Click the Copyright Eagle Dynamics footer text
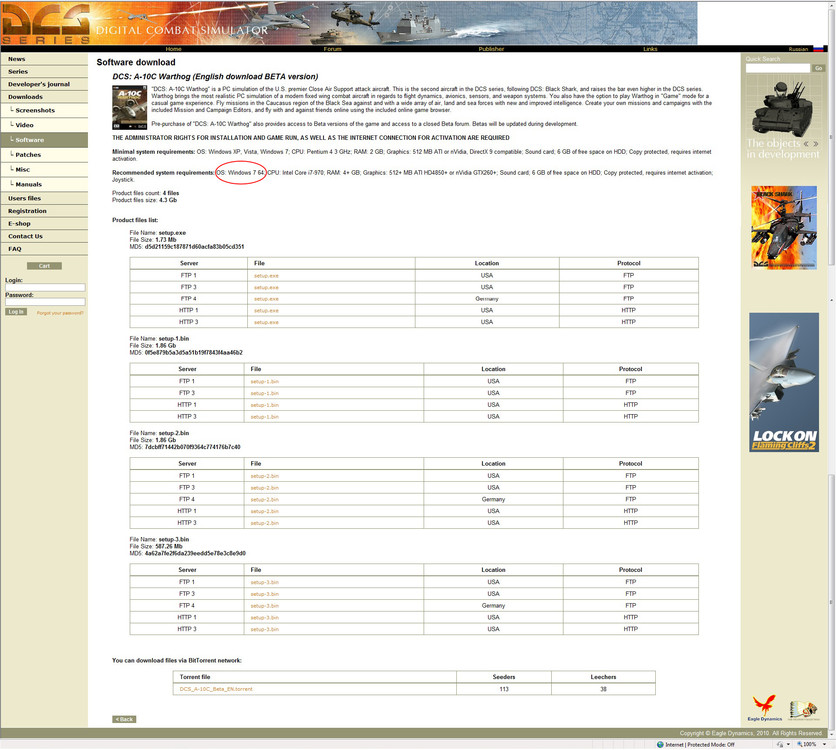Viewport: 836px width, 750px height. point(751,733)
